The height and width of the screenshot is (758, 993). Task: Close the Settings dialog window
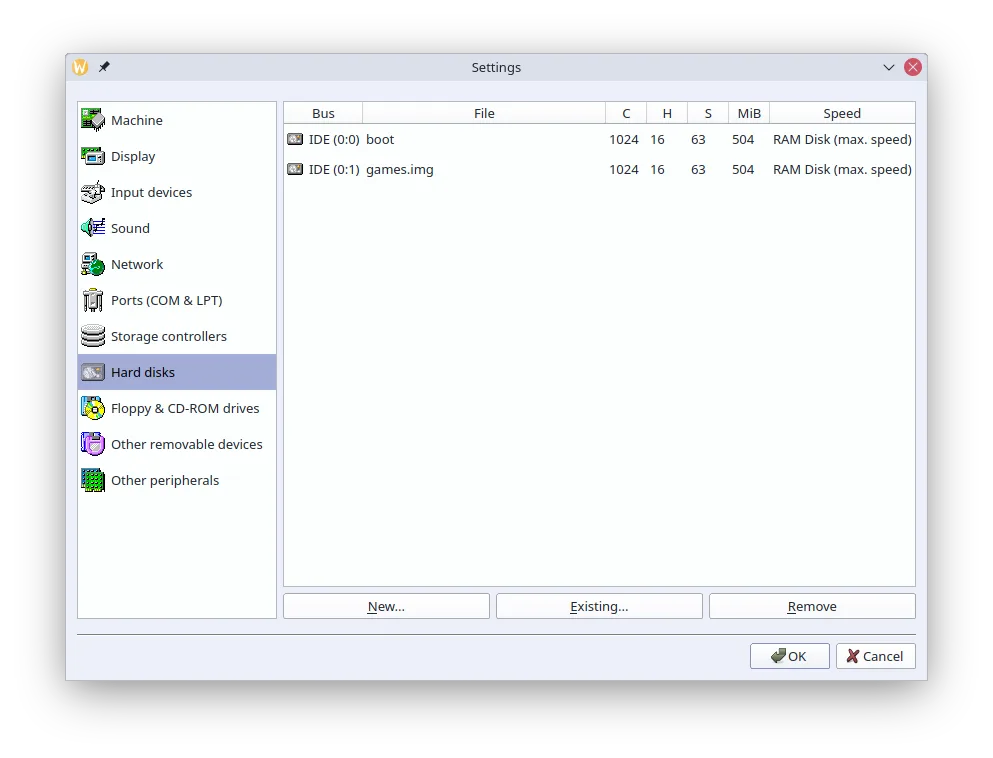tap(913, 67)
